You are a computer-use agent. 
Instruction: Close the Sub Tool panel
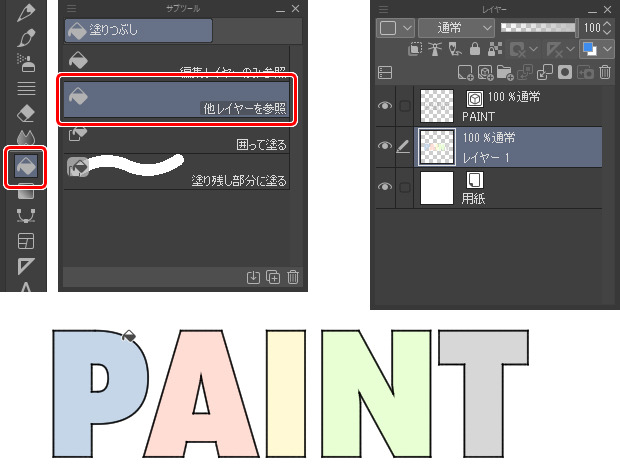295,9
